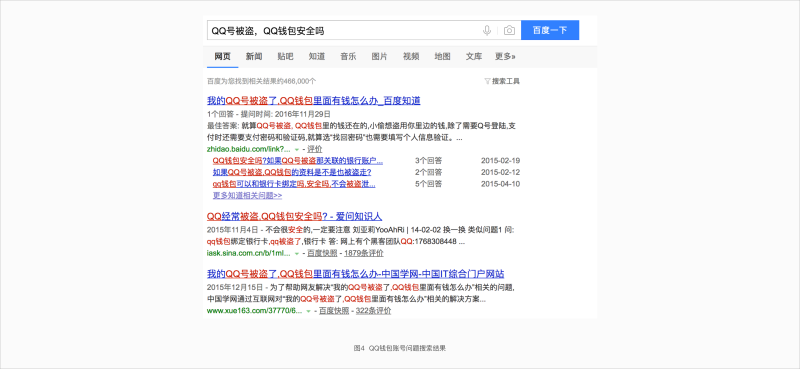Open sub-result QQ钱包安全吗?如果QQ号被盗那关联的银行账户
This screenshot has width=800, height=369.
coord(298,161)
